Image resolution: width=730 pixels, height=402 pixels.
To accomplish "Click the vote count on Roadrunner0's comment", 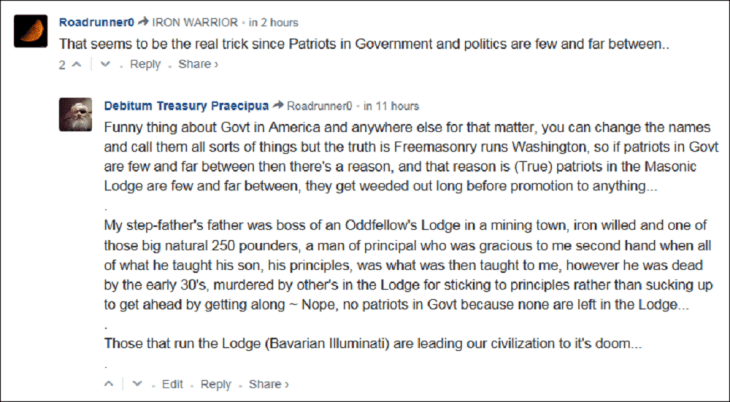I will 61,65.
